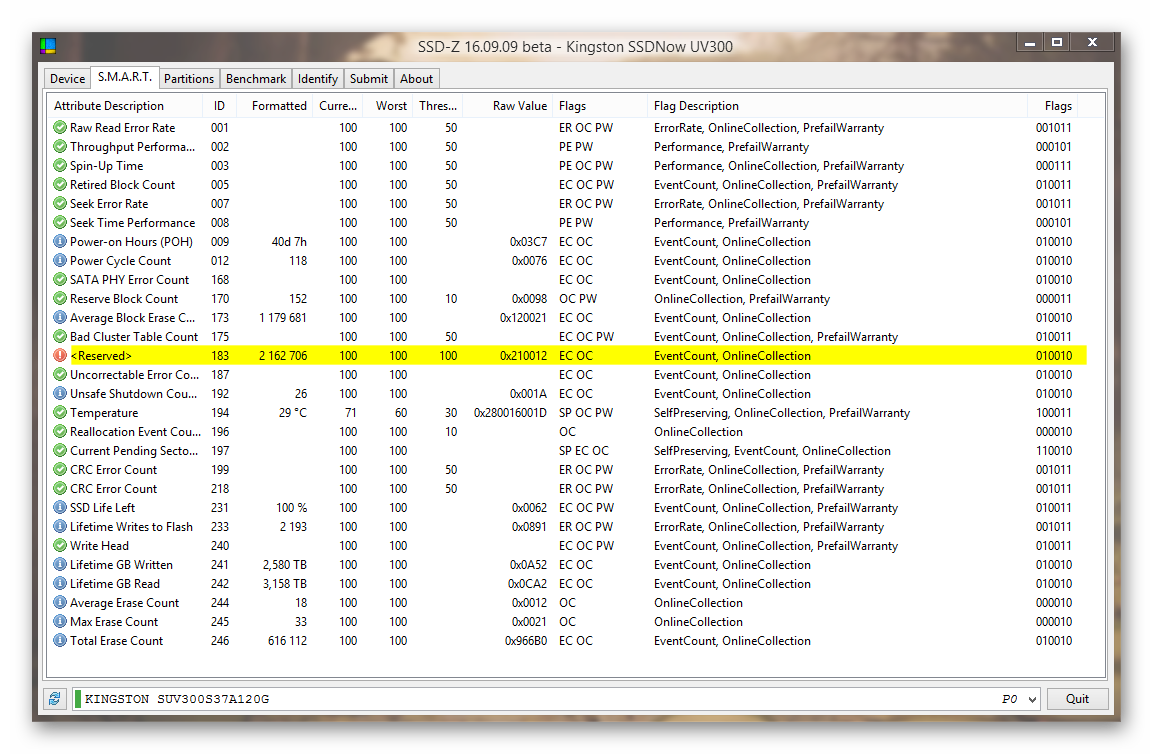Click the check icon for SATA PHY Error Count
Screen dimensions: 1153x754
(x=60, y=280)
